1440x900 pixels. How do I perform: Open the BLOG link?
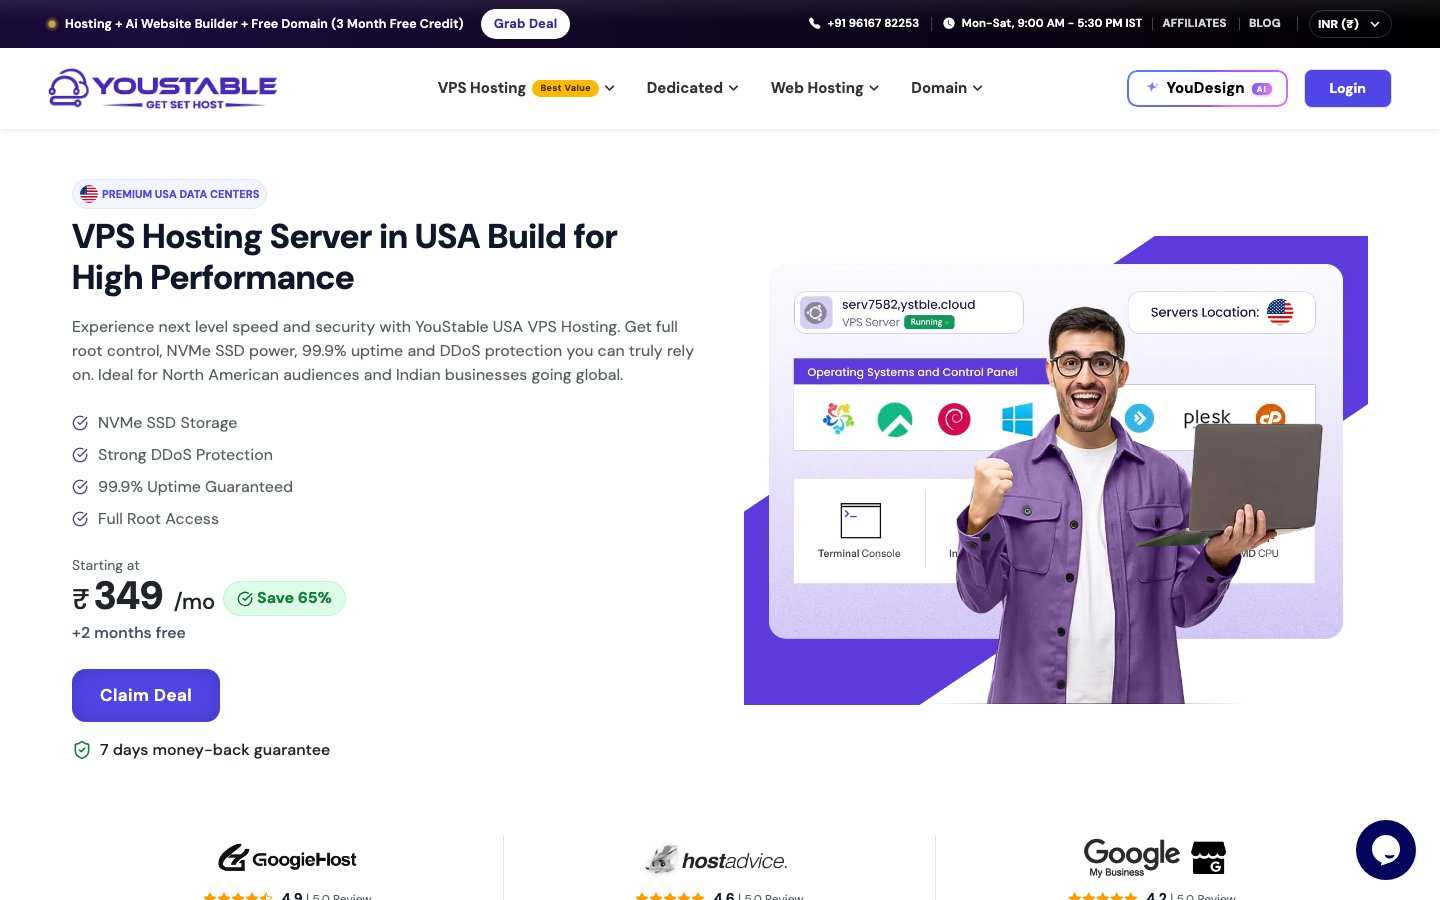1265,23
